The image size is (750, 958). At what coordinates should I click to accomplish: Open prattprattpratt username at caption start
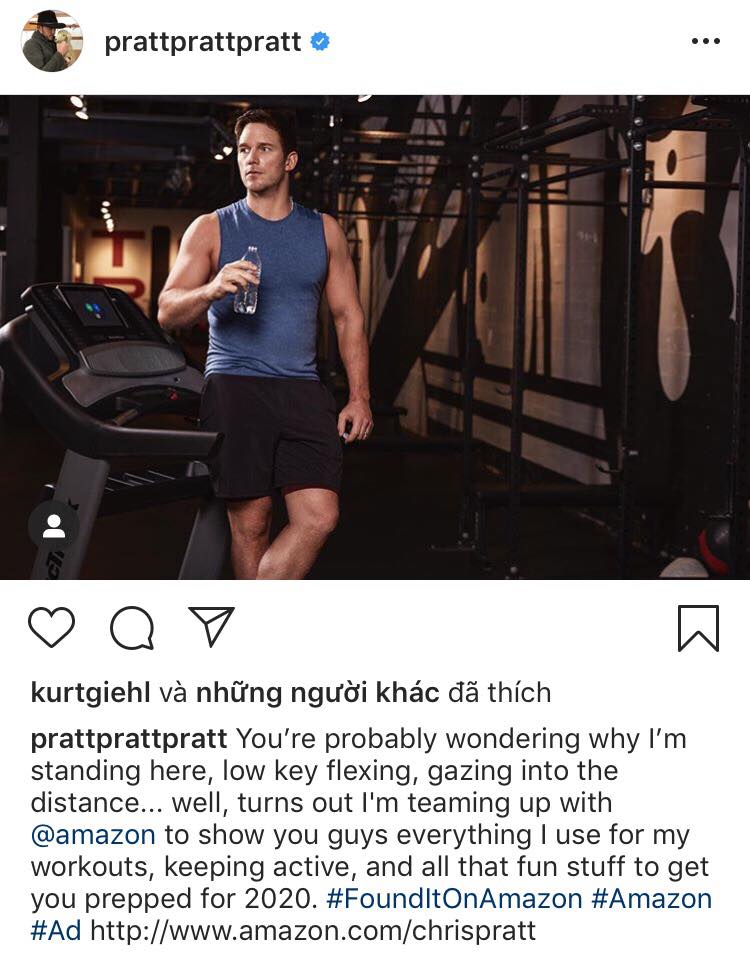coord(129,739)
